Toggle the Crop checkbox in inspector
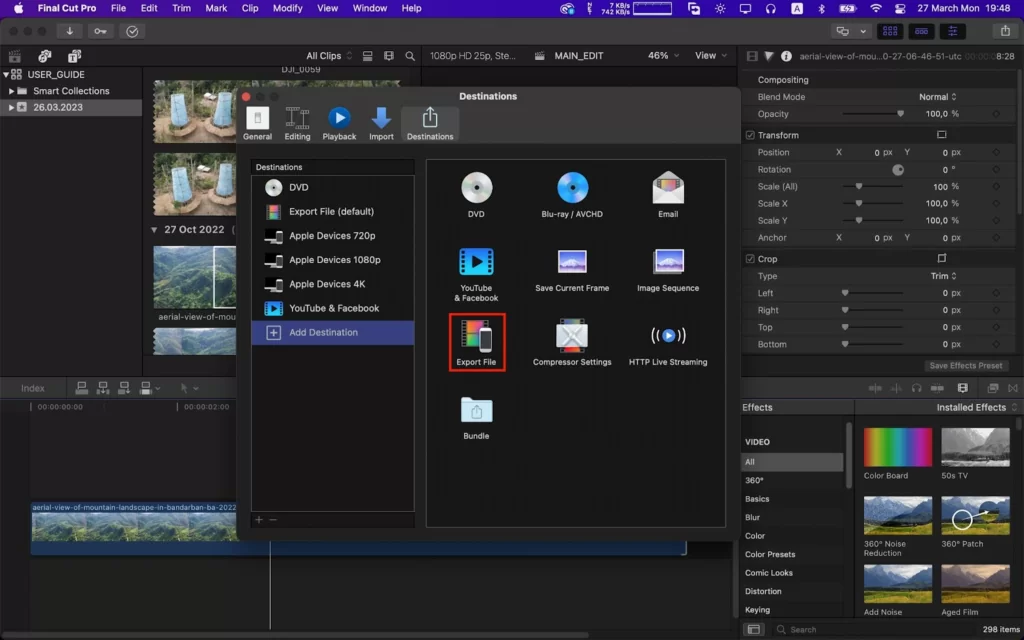 point(750,259)
